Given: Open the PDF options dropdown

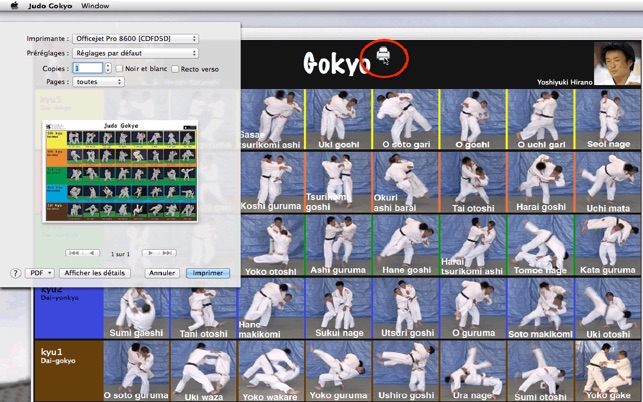Looking at the screenshot, I should 41,272.
